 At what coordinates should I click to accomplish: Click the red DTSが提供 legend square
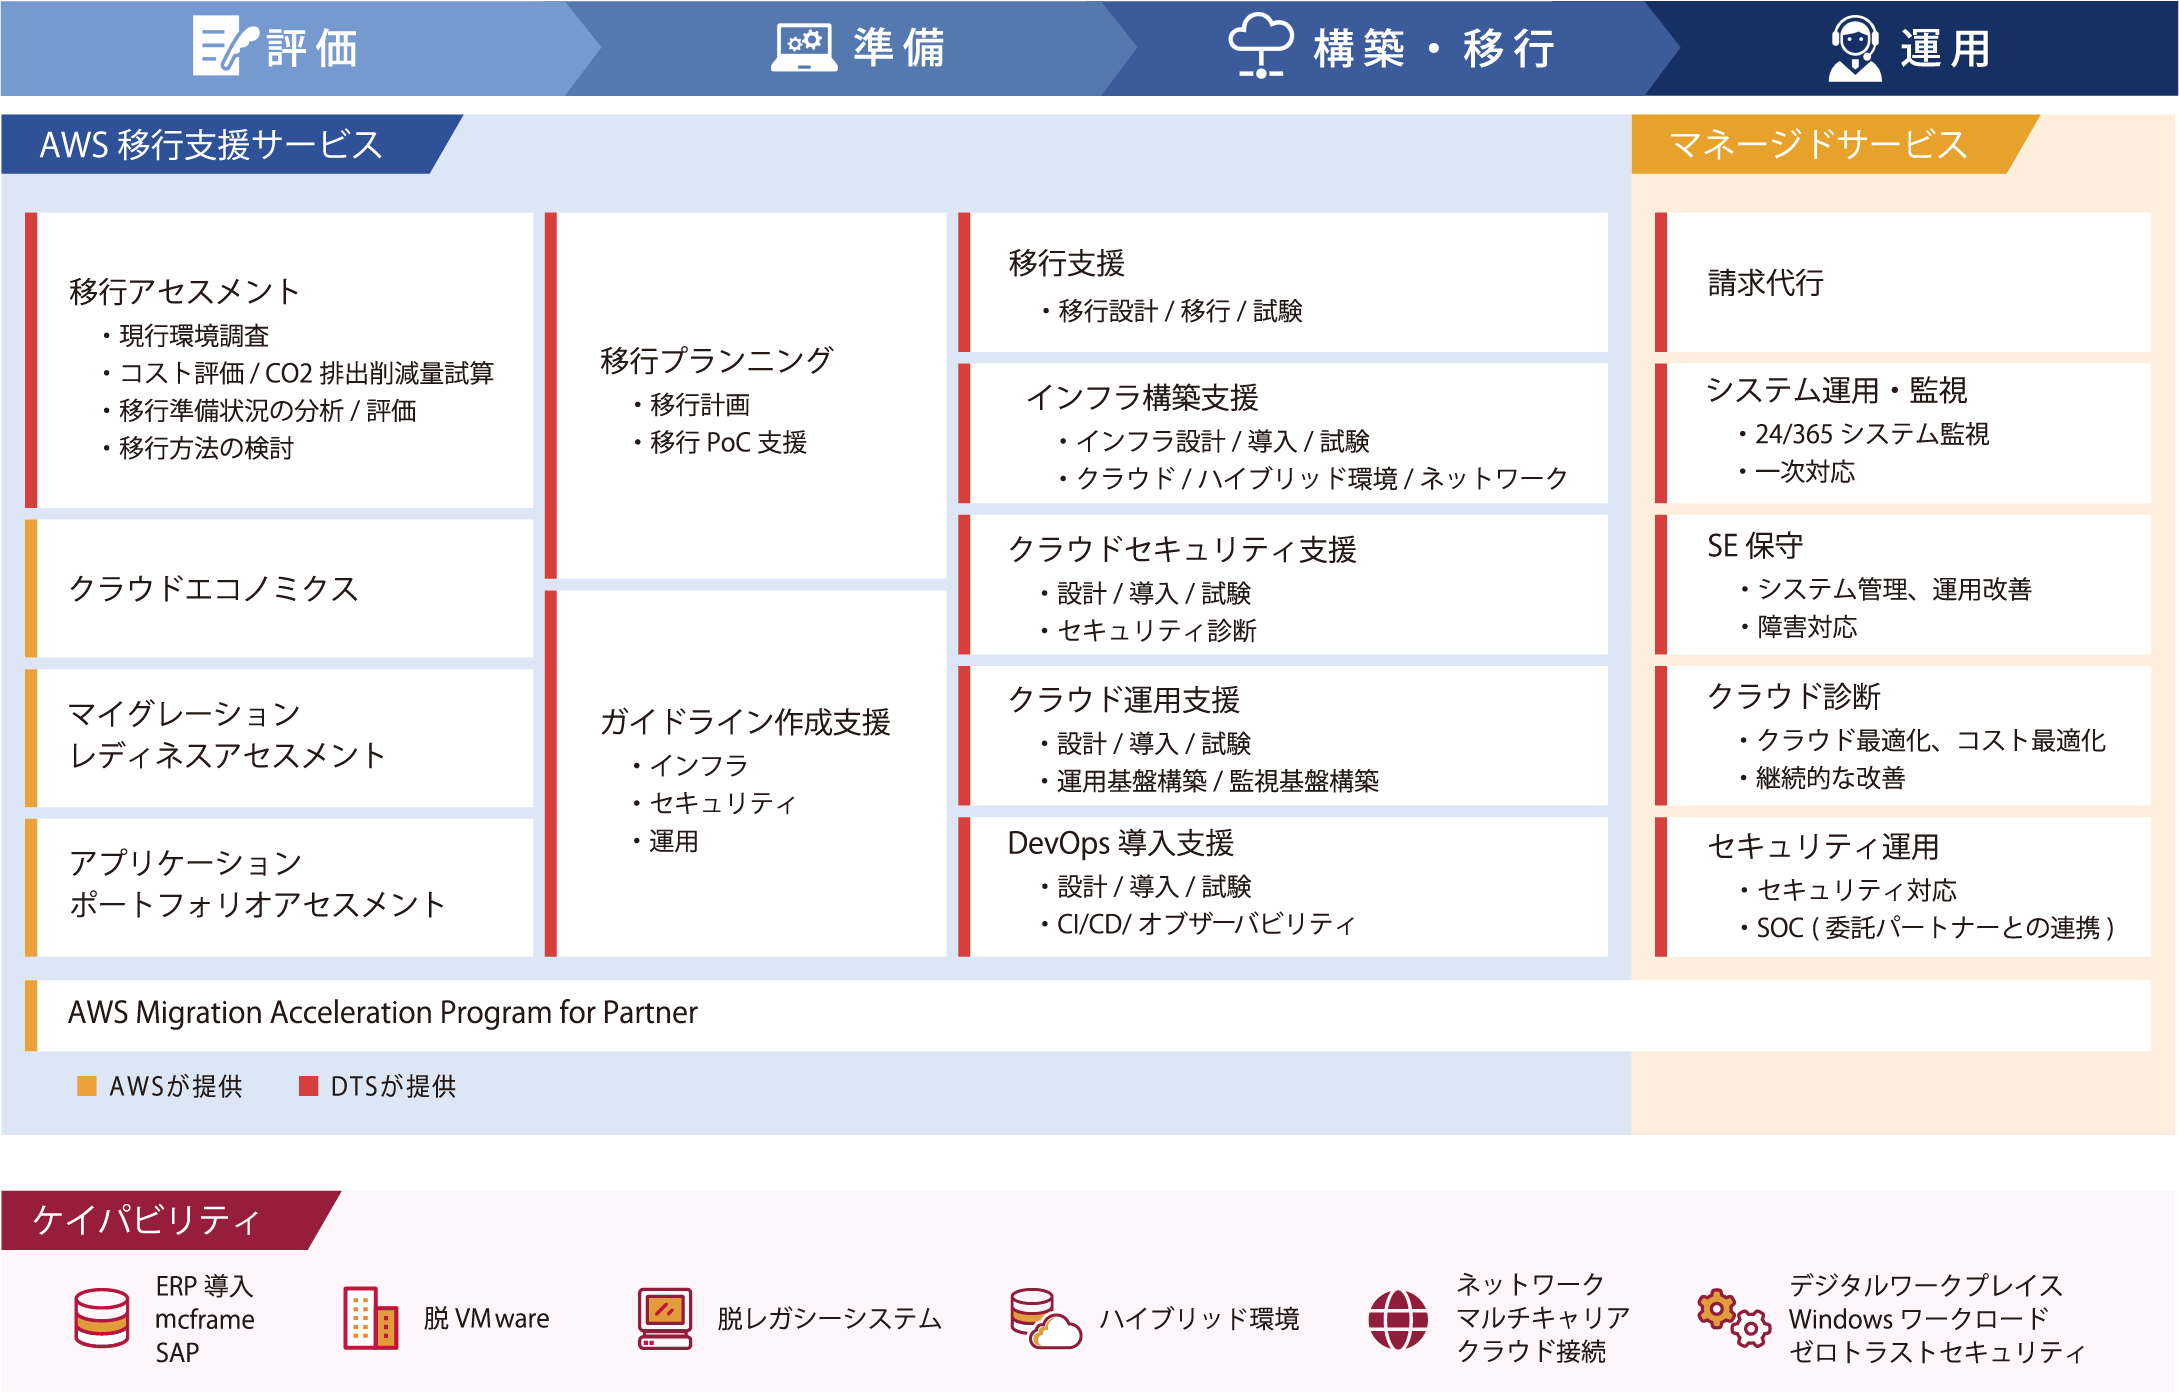coord(308,1086)
